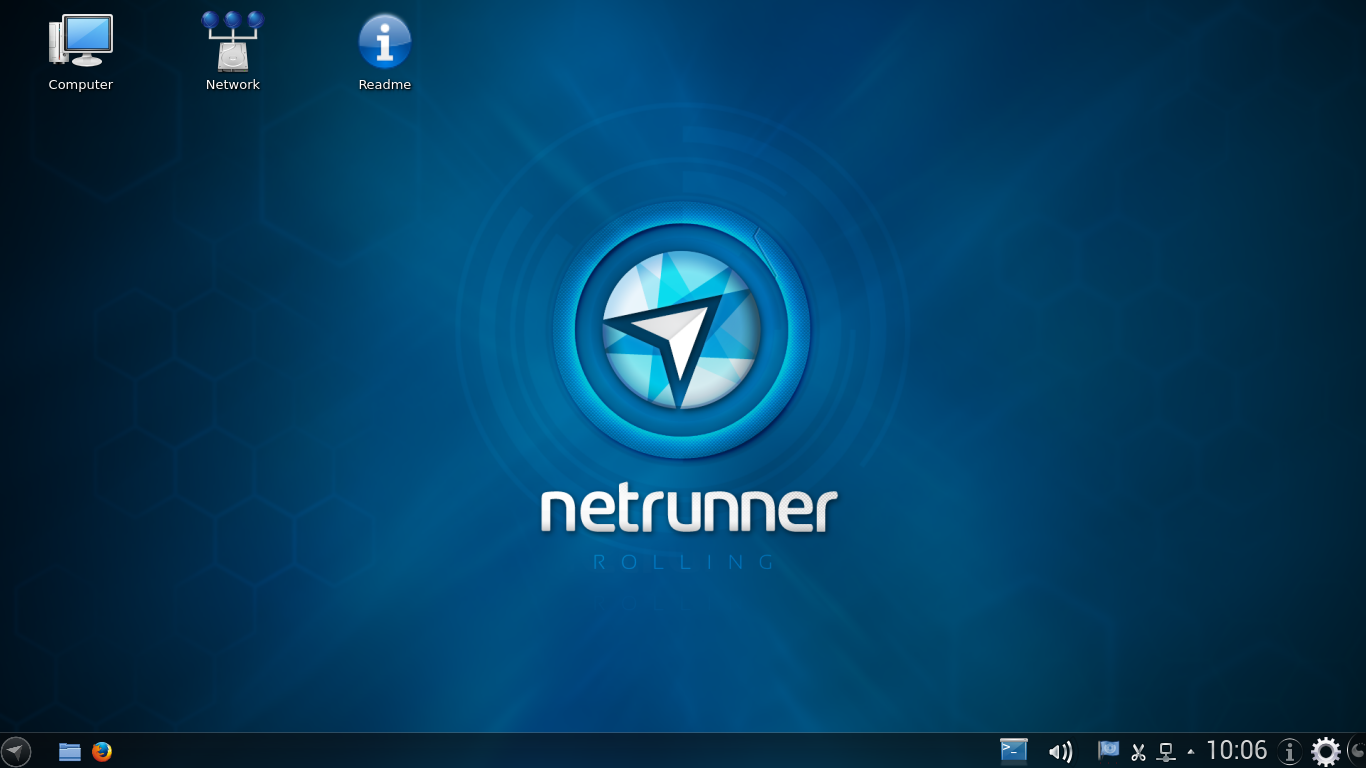The height and width of the screenshot is (768, 1366).
Task: Launch Firefox from the taskbar
Action: [102, 751]
